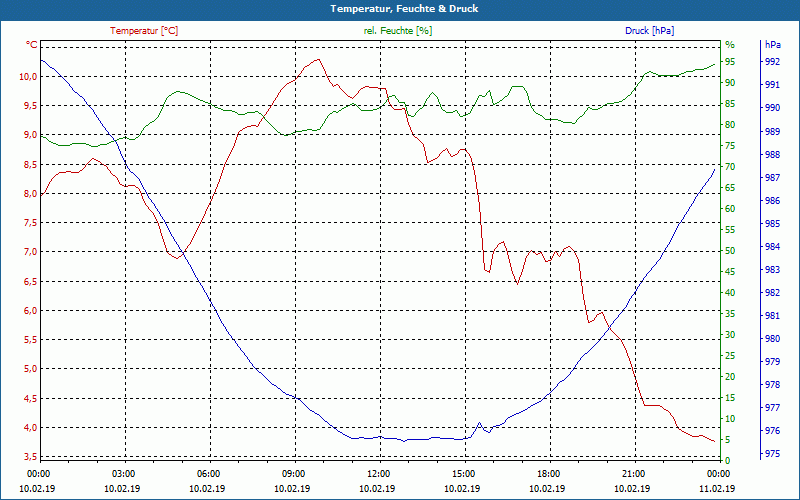Click the '5,5' temperature axis value
This screenshot has width=800, height=500.
(x=30, y=339)
